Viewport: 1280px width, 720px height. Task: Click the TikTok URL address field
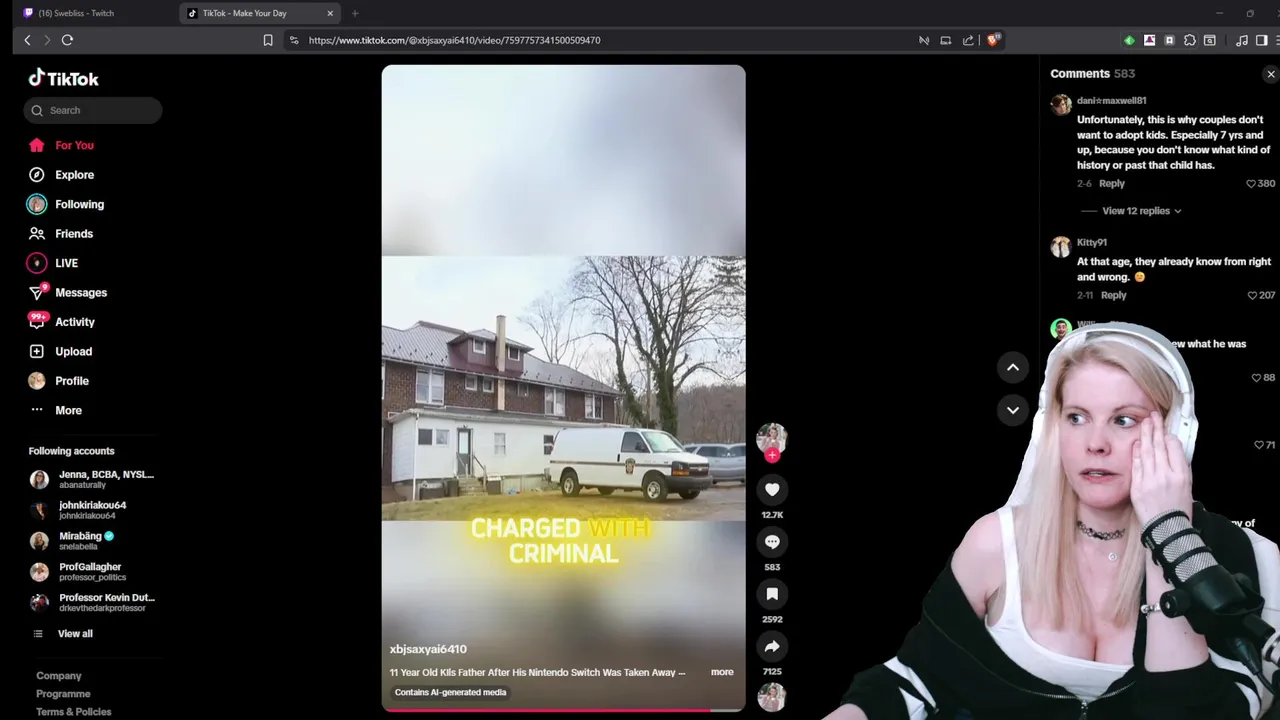pos(454,40)
